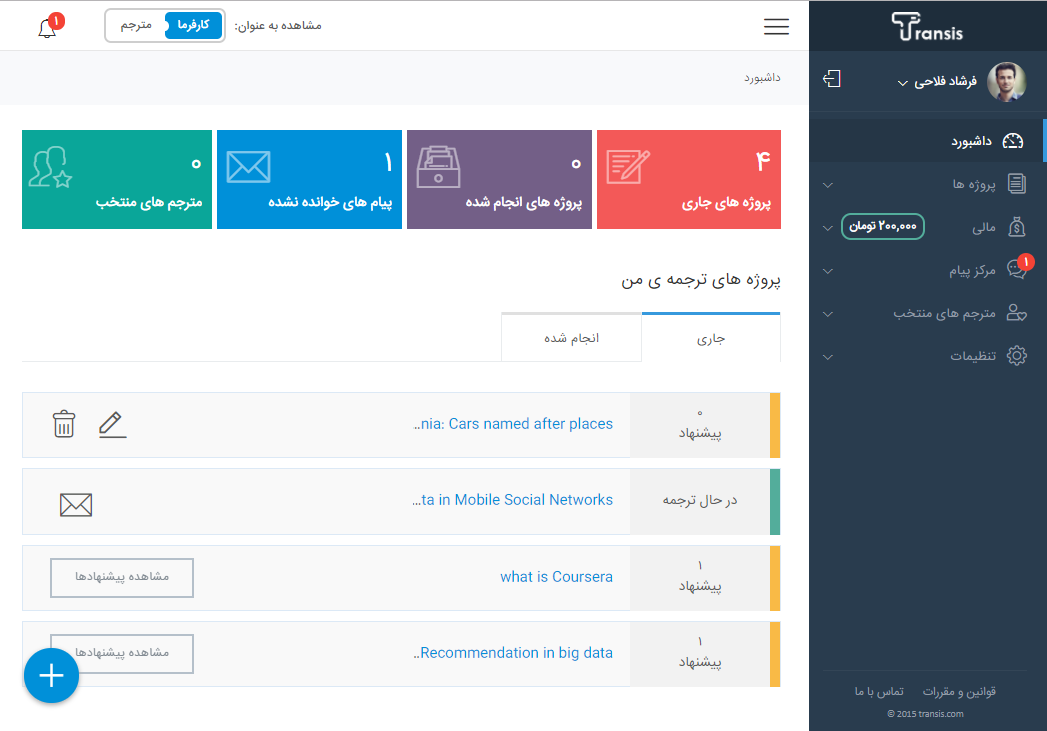This screenshot has height=731, width=1047.
Task: Select the انجام شده tab
Action: pos(572,338)
